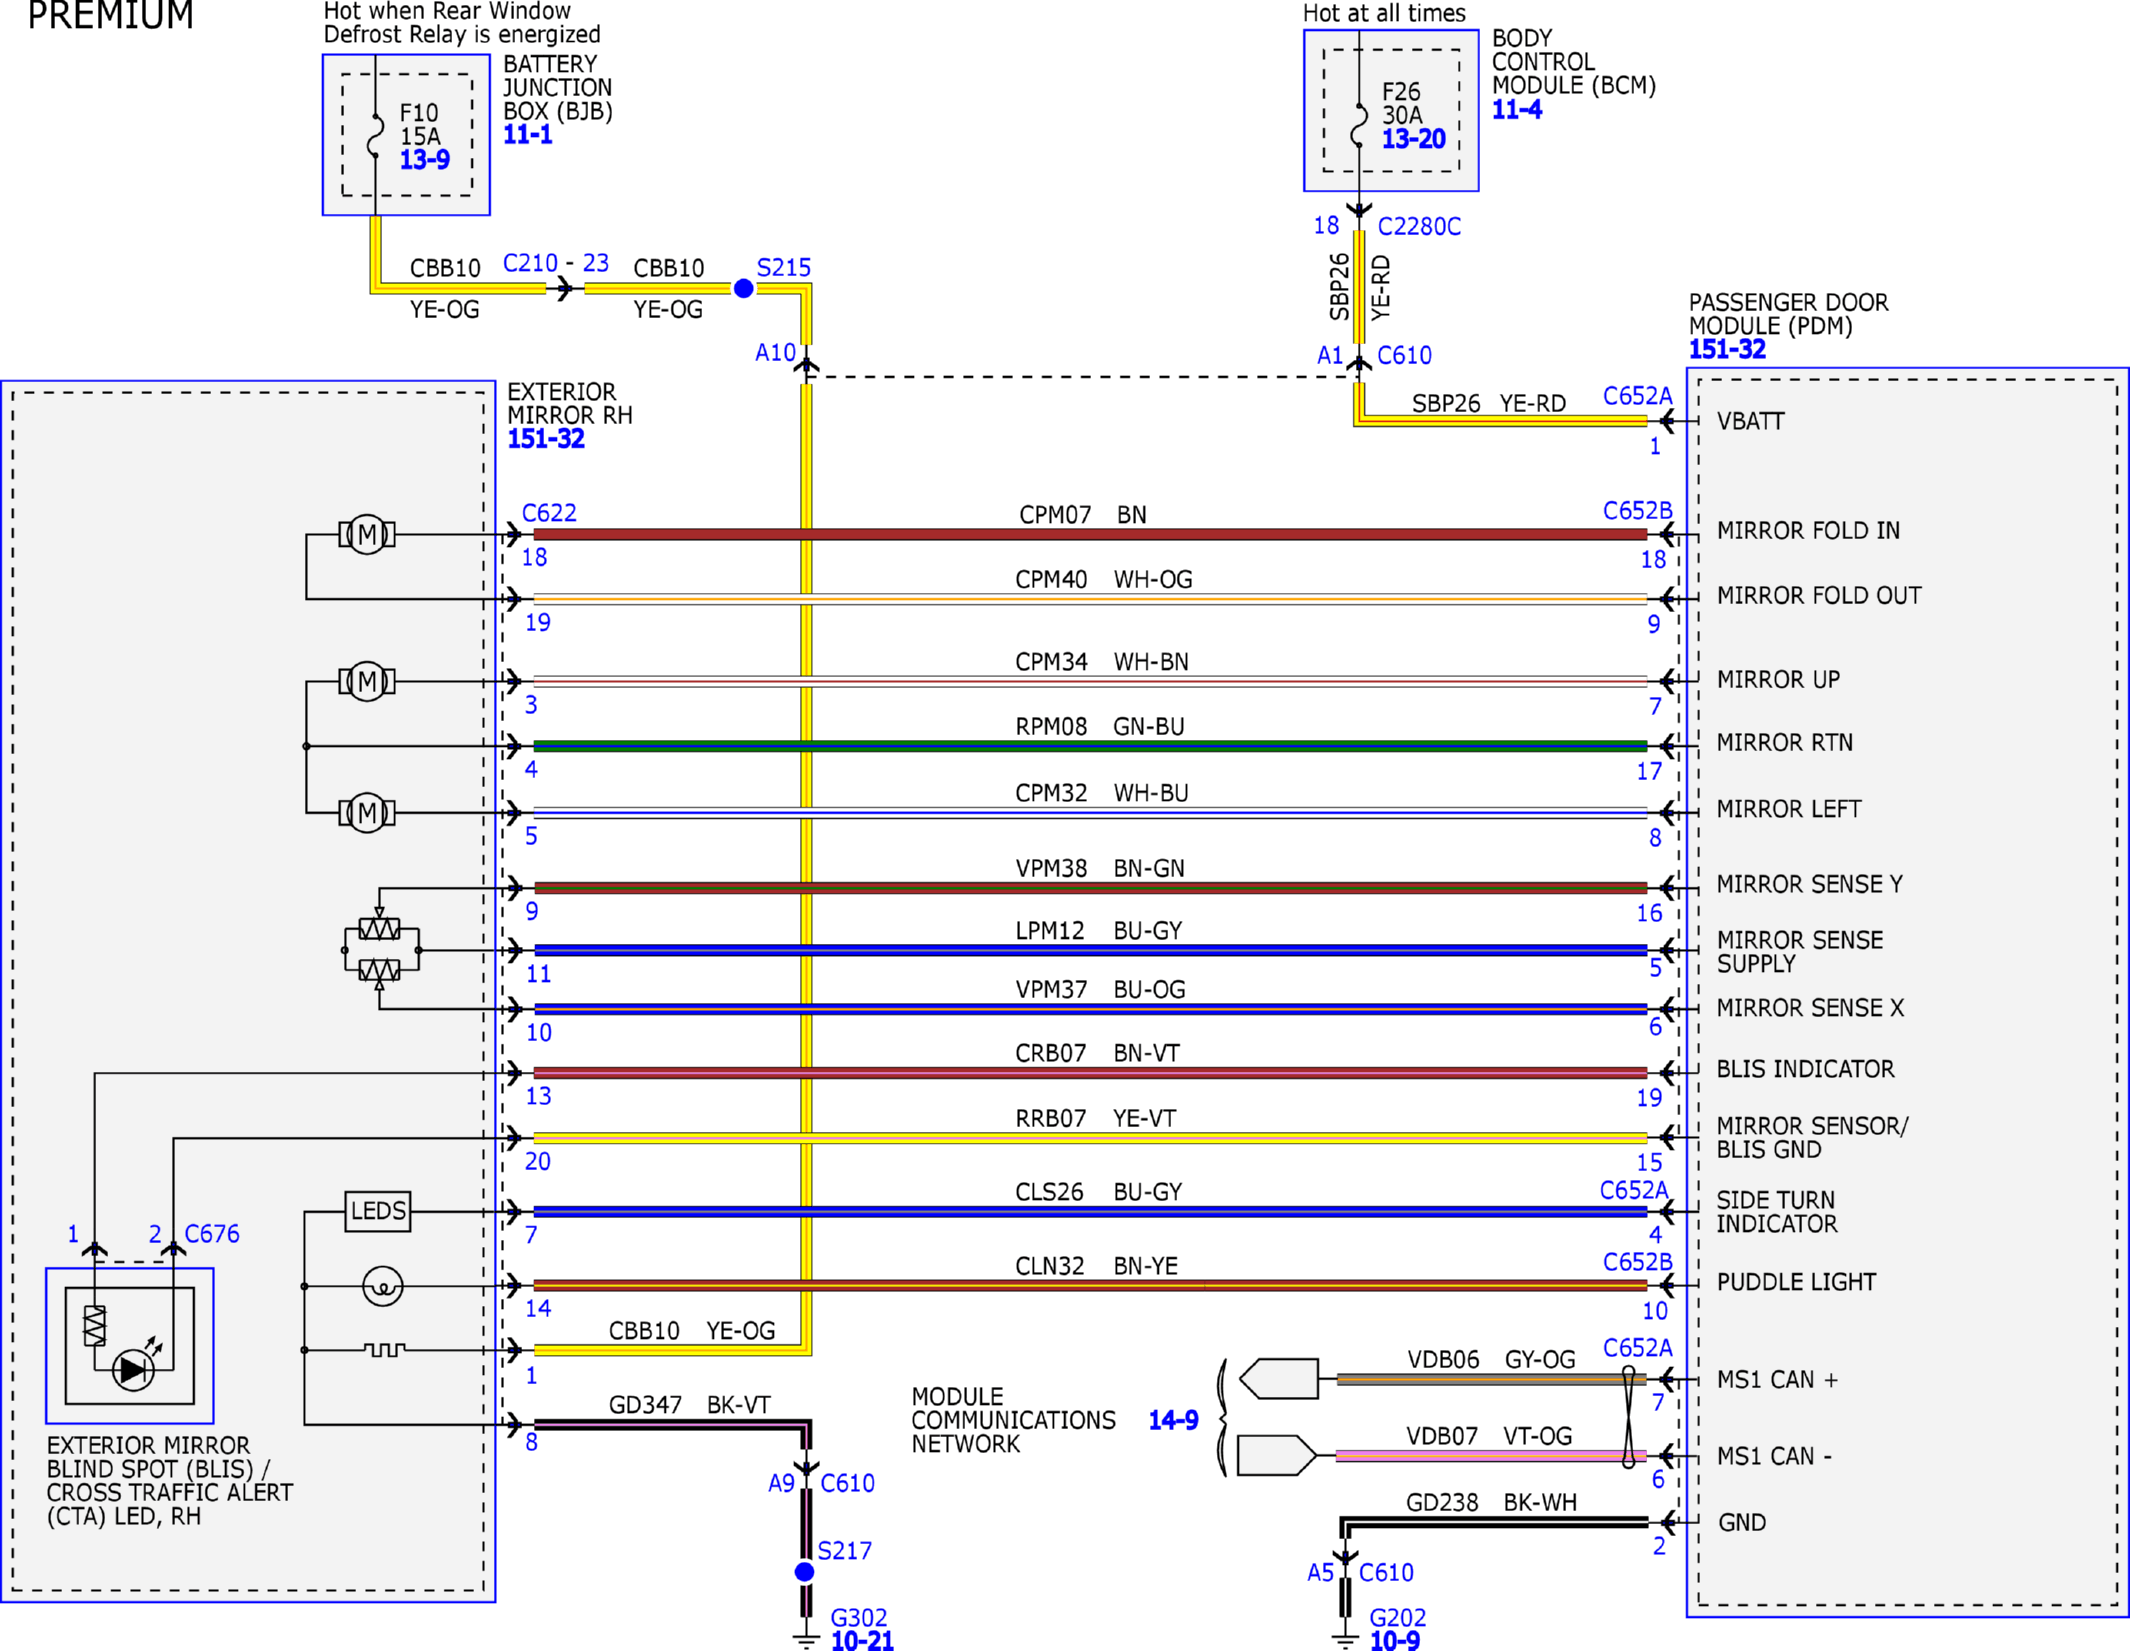Click the MIRROR SENSE Y pin label
Image resolution: width=2130 pixels, height=1651 pixels.
pos(1810,884)
